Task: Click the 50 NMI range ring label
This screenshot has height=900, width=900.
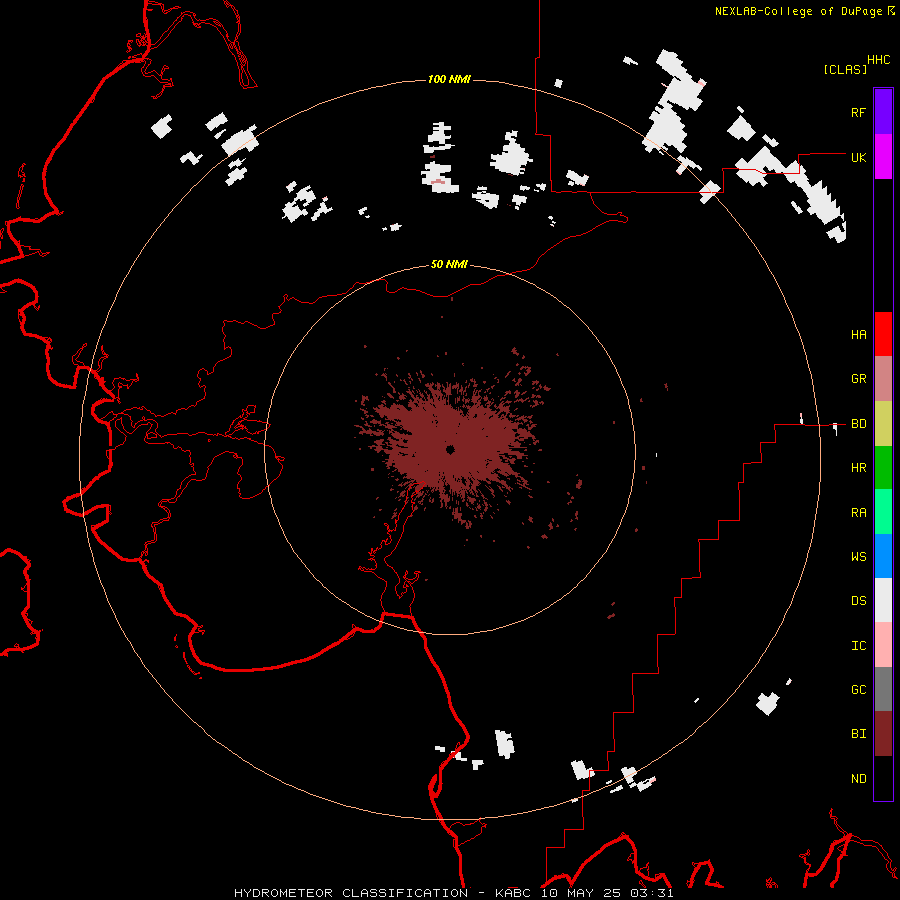Action: point(449,264)
